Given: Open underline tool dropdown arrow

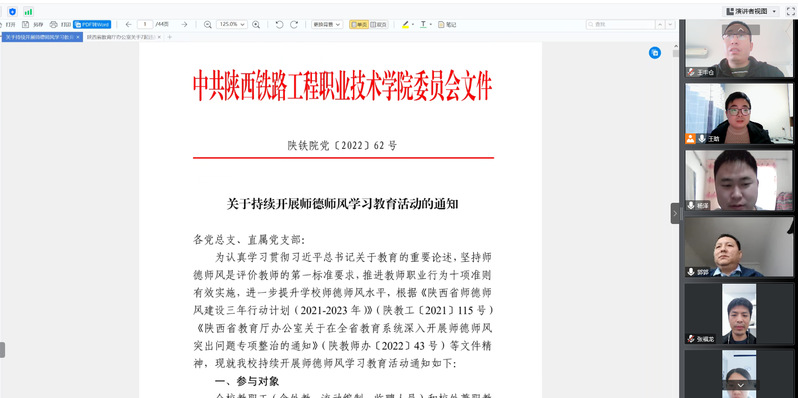Looking at the screenshot, I should coord(431,24).
